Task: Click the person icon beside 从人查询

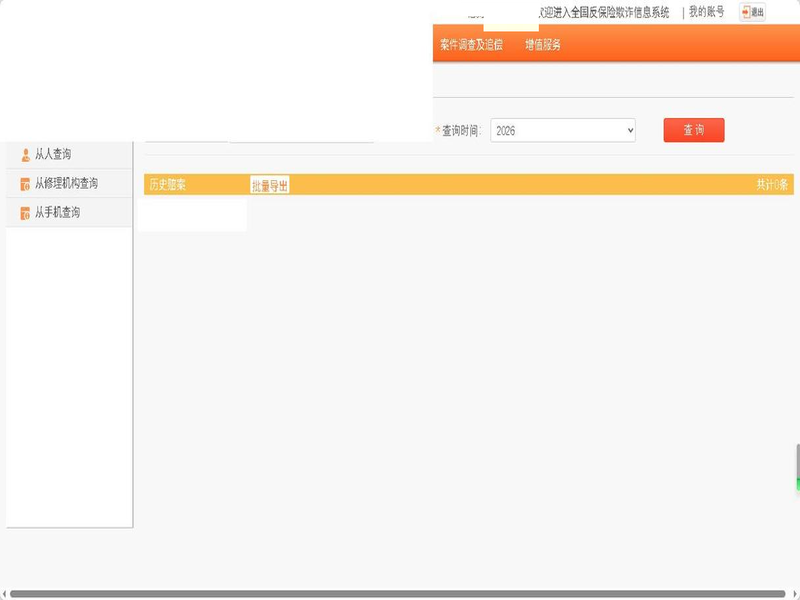Action: (x=26, y=155)
